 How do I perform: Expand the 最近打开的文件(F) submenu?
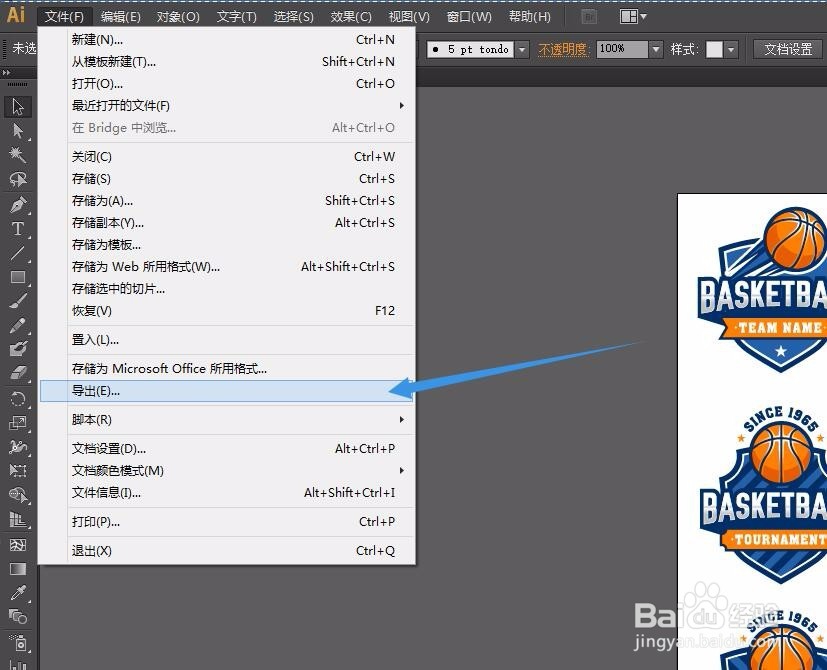[x=402, y=106]
